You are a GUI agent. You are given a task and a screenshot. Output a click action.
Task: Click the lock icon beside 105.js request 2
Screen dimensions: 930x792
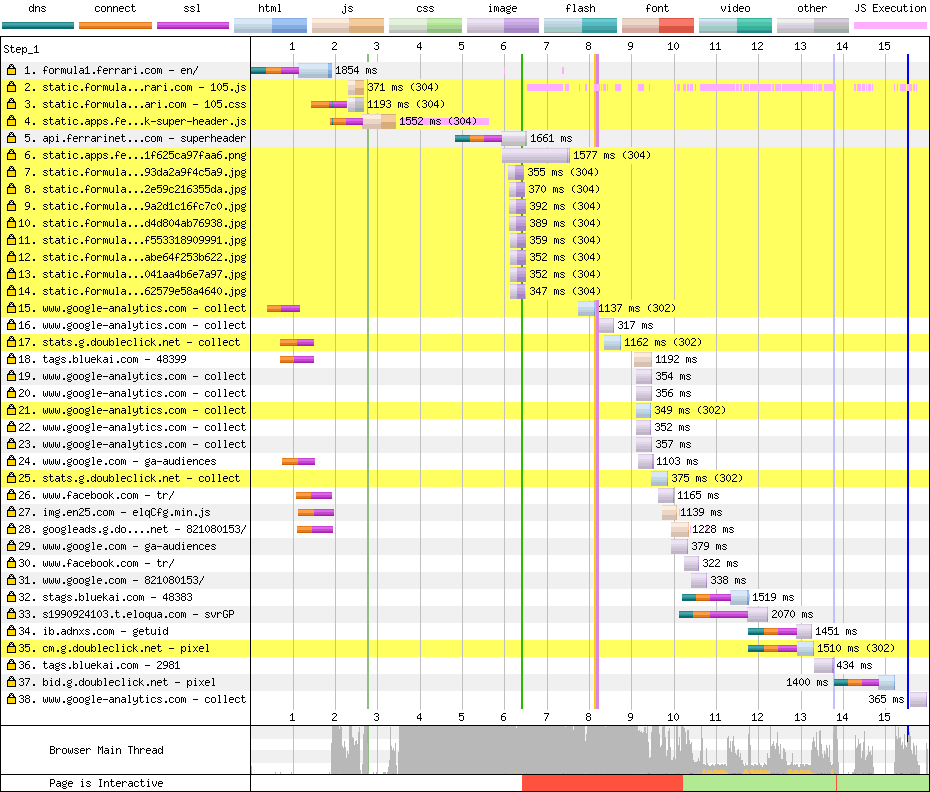11,87
